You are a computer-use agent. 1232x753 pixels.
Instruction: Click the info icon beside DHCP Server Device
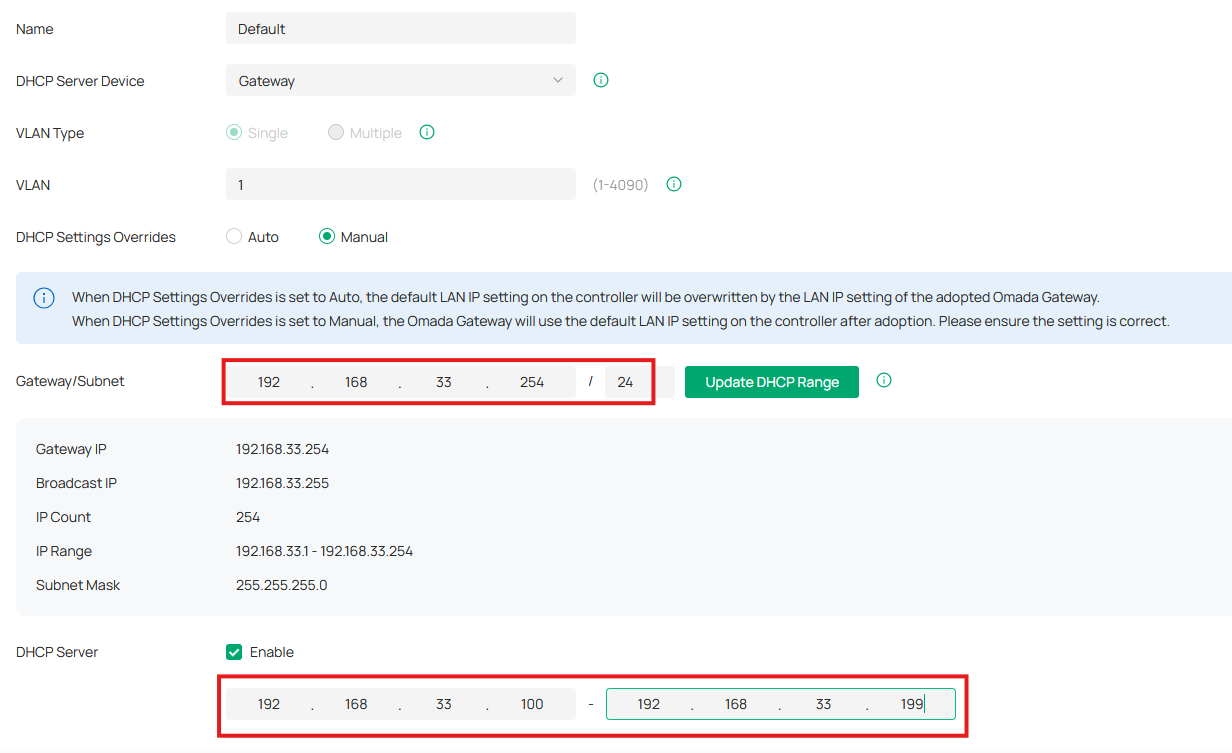600,79
